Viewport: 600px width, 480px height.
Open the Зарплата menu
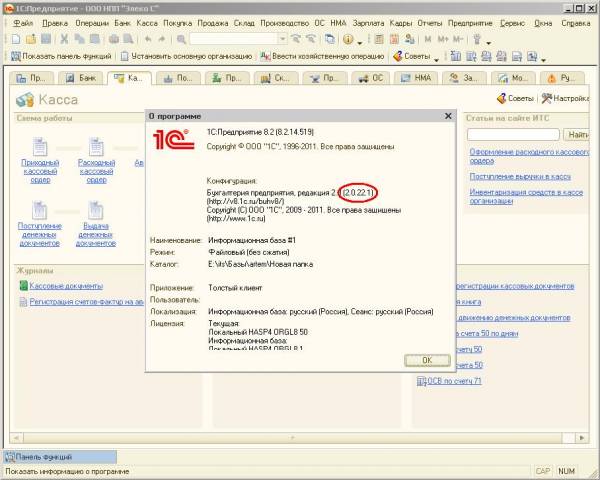tap(368, 23)
